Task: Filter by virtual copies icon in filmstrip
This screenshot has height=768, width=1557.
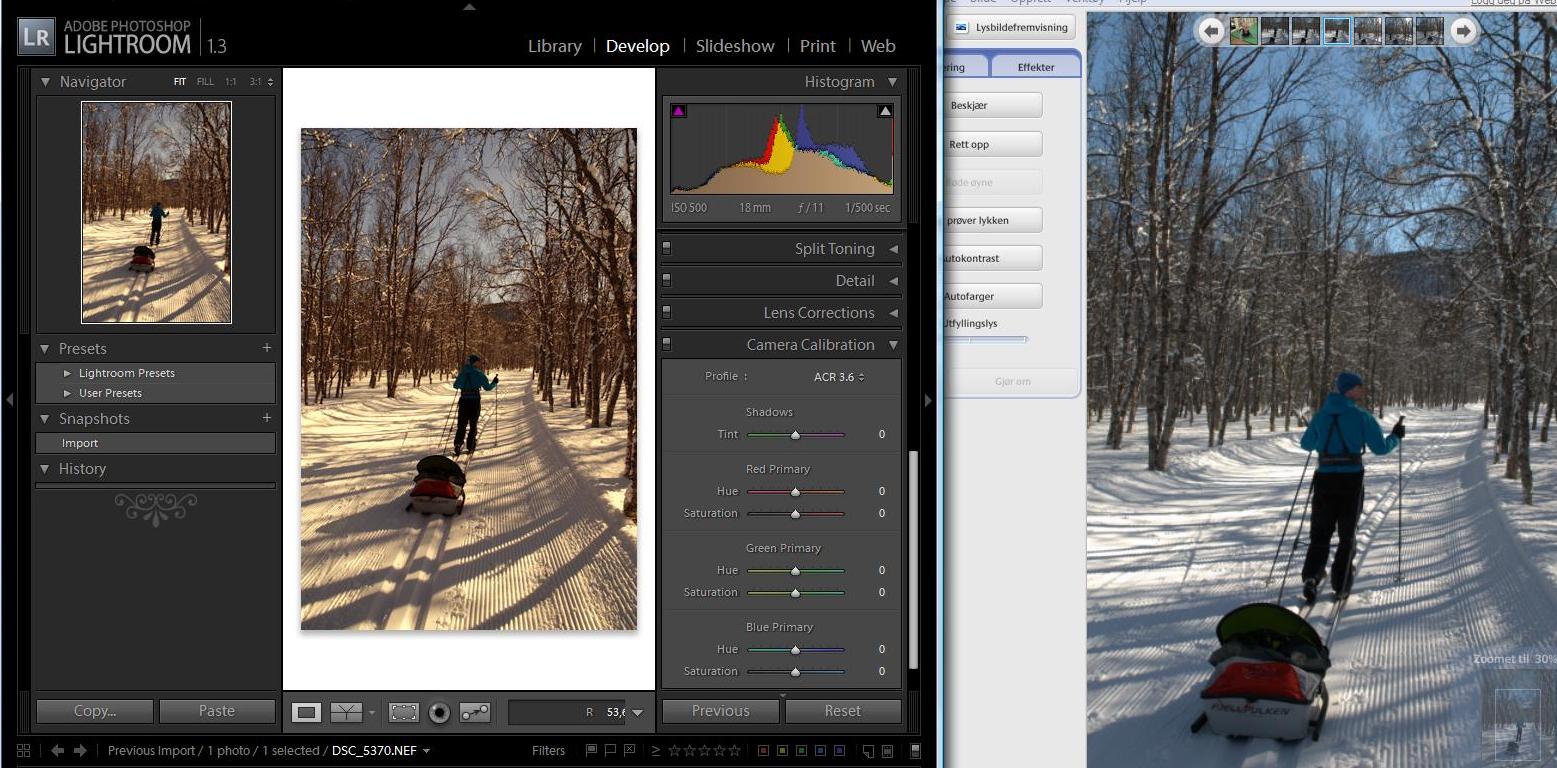Action: 886,750
